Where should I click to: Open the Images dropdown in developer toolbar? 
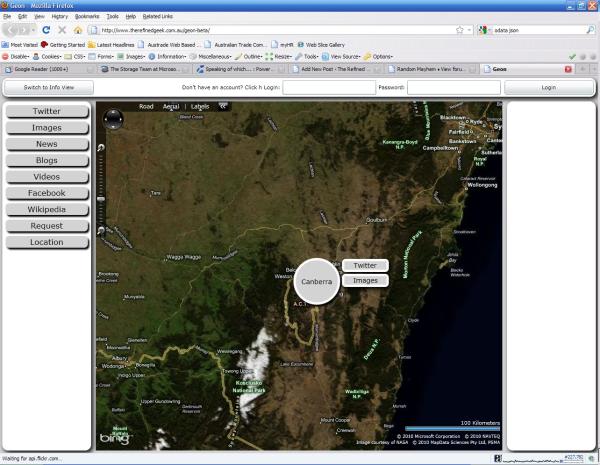click(131, 57)
